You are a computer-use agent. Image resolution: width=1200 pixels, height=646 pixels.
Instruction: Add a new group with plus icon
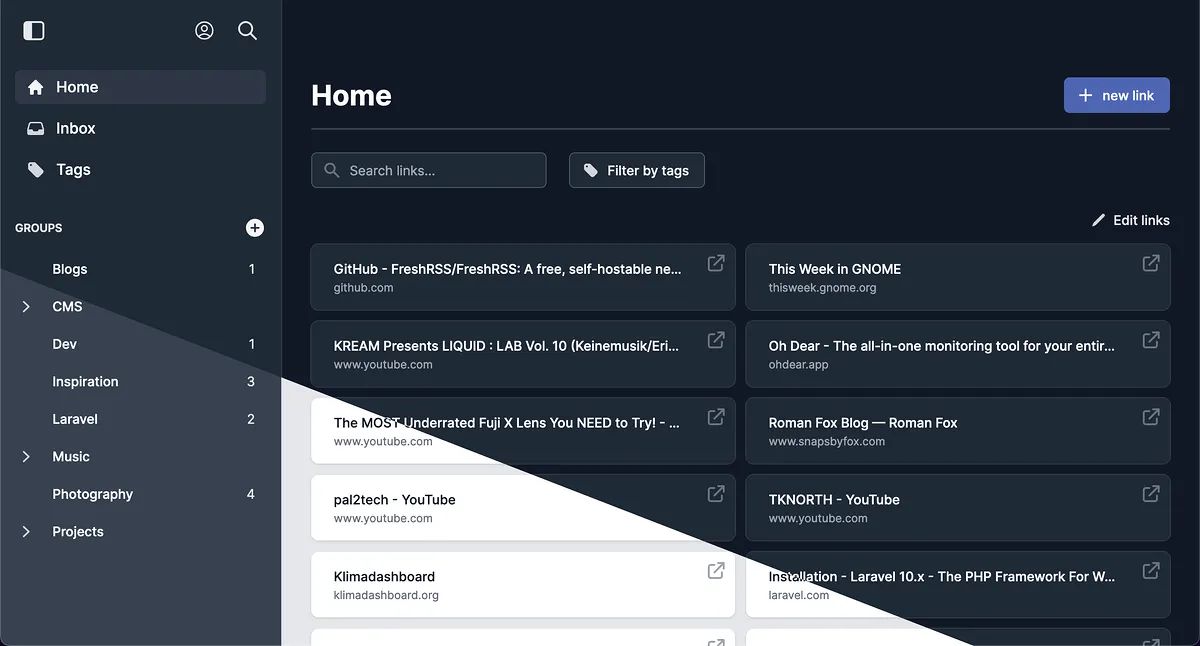pos(255,228)
